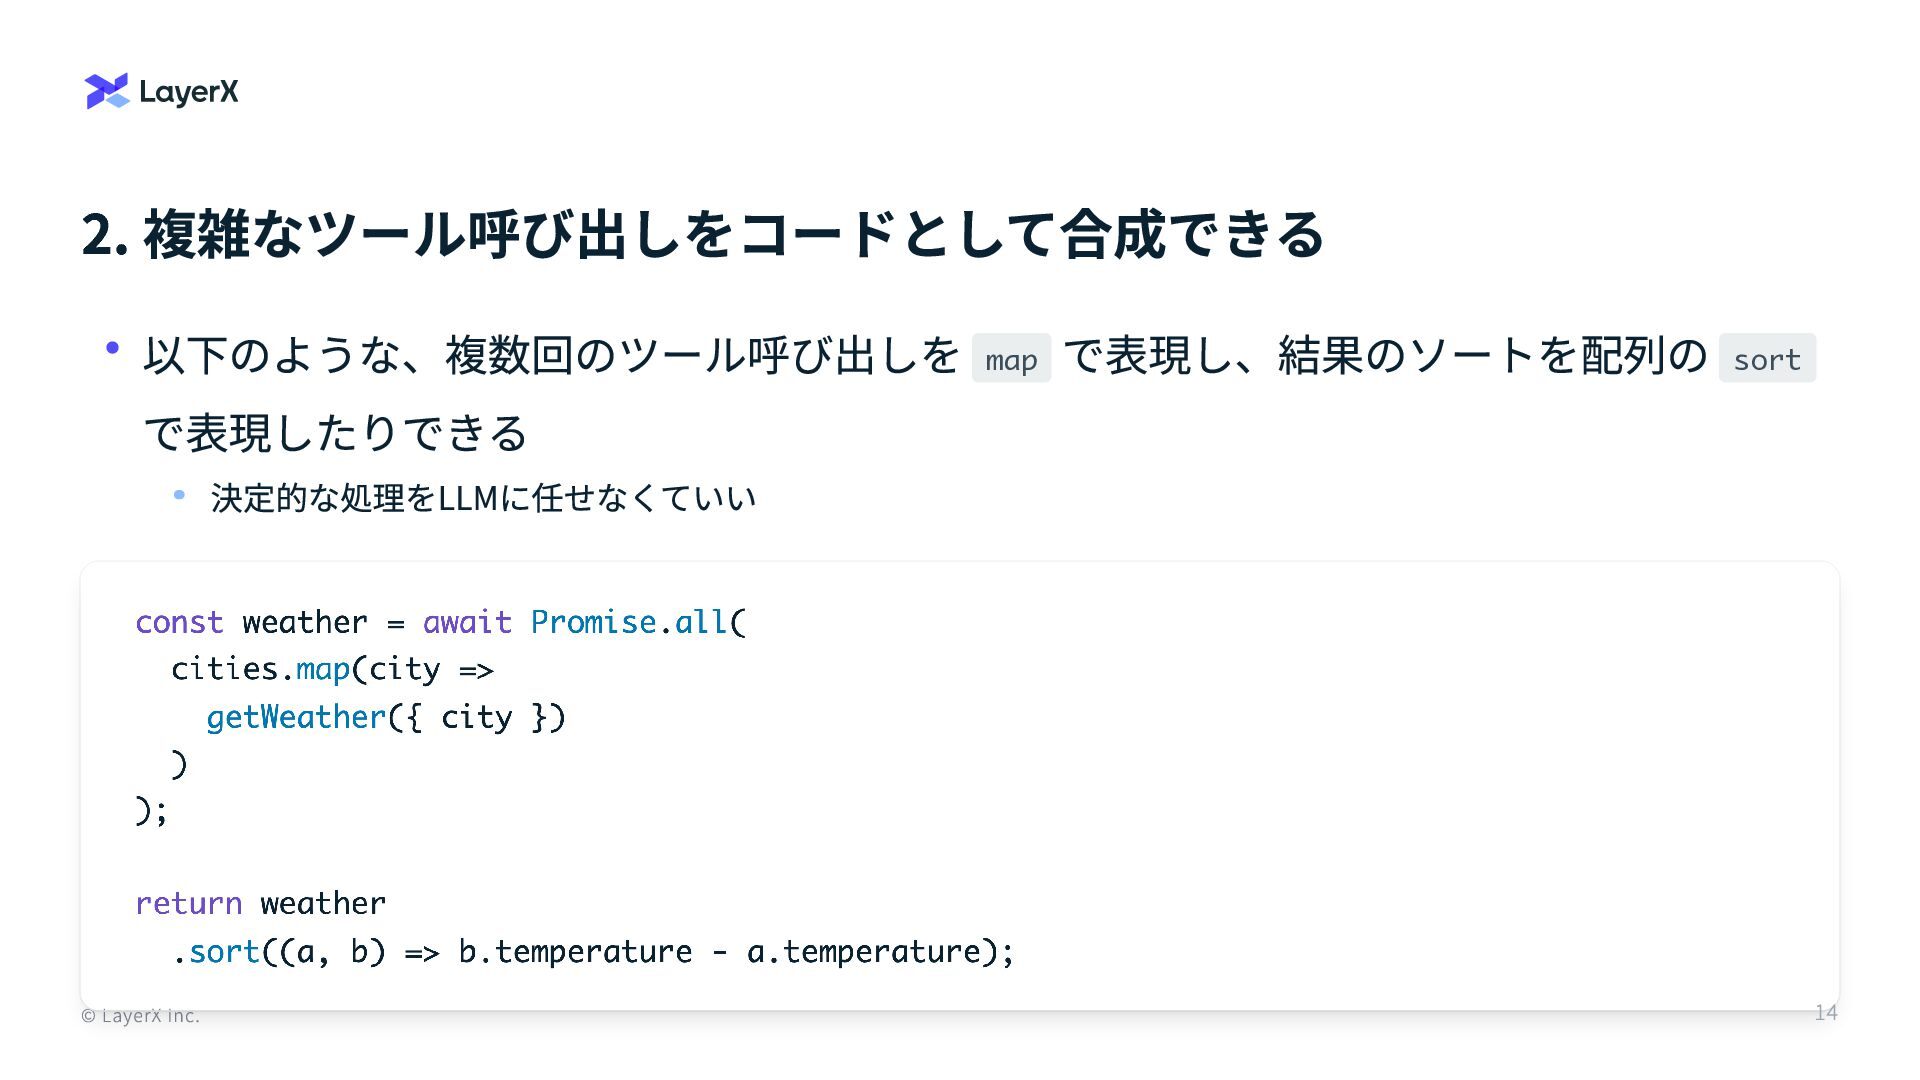This screenshot has width=1920, height=1080.
Task: Click the sub-bullet line mentioning LLM
Action: pos(483,498)
